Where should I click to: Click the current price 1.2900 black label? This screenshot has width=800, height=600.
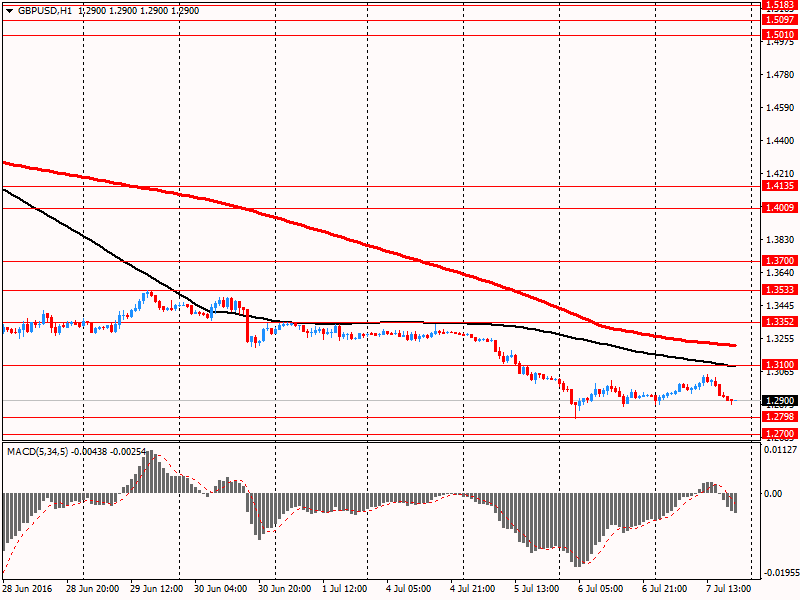[x=778, y=401]
